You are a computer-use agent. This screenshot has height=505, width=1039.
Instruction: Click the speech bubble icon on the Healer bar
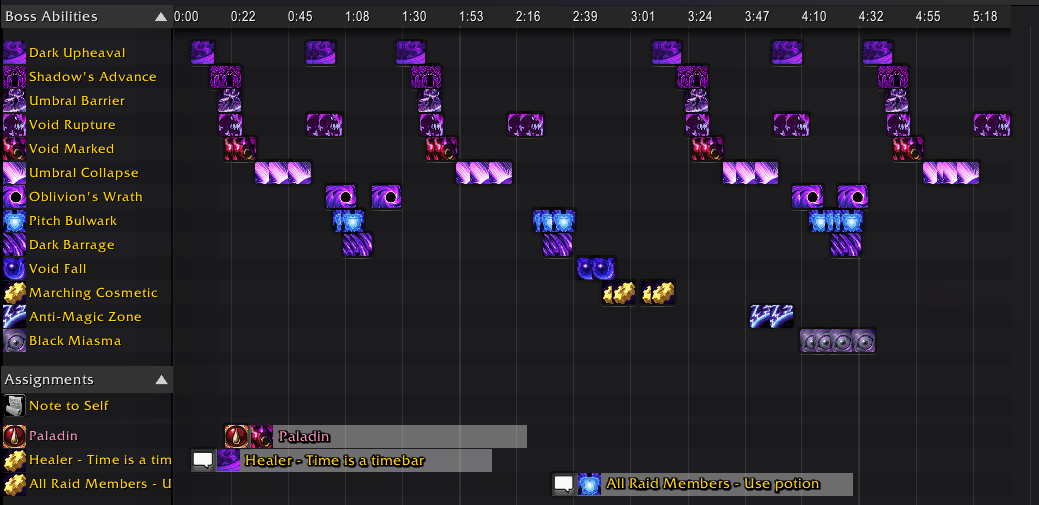[x=203, y=460]
